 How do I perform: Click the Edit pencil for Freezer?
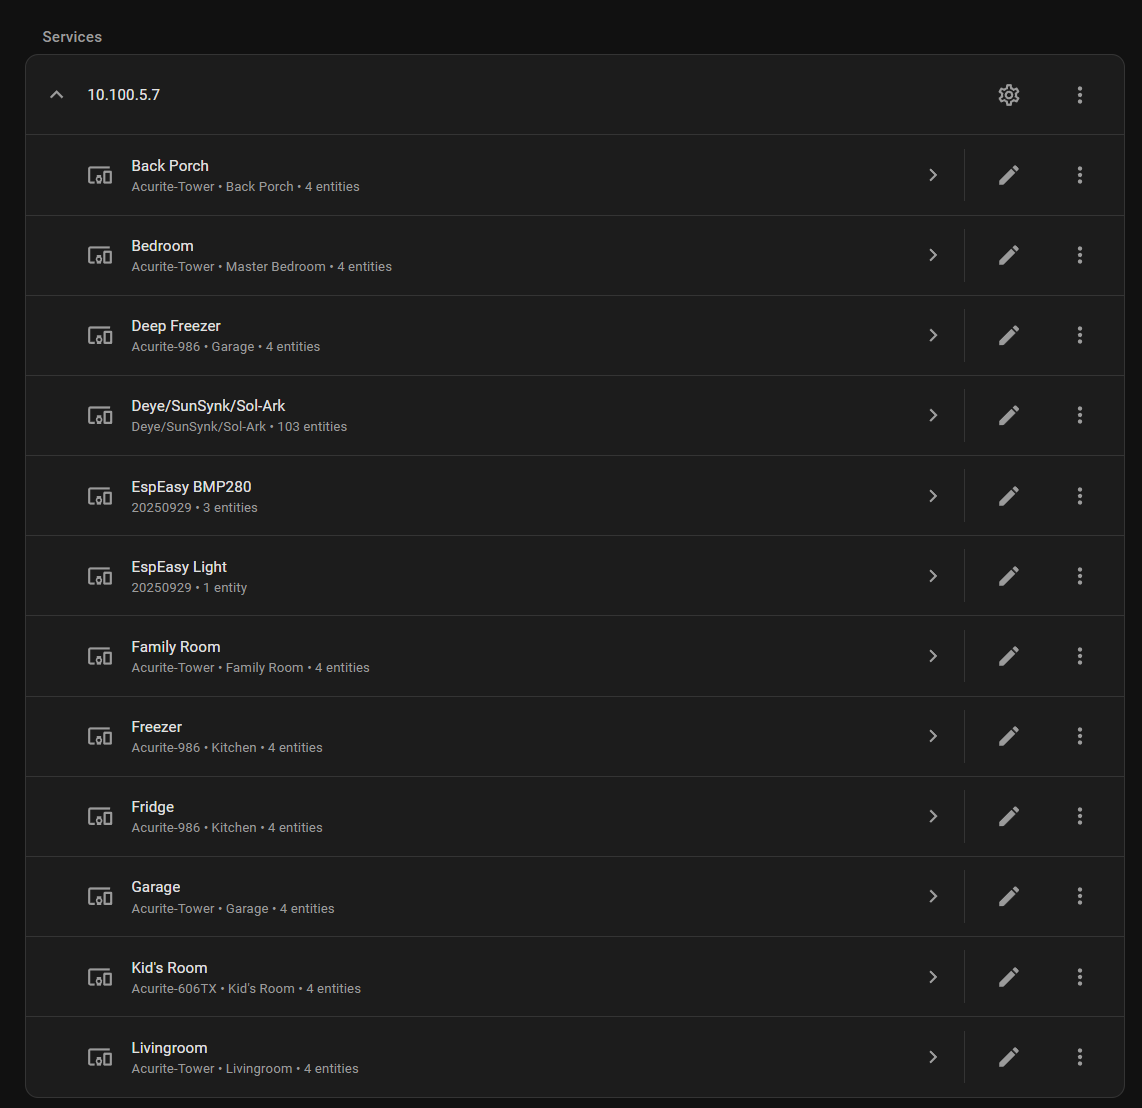[1009, 736]
